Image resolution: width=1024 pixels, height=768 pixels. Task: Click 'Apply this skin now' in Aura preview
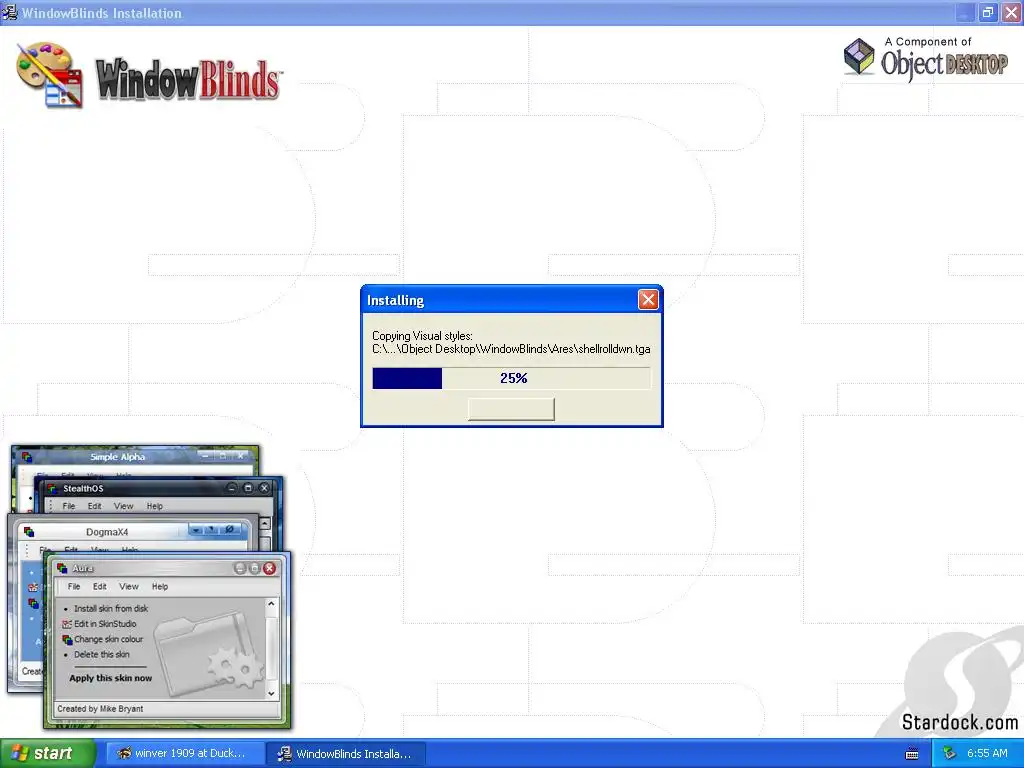pyautogui.click(x=110, y=678)
